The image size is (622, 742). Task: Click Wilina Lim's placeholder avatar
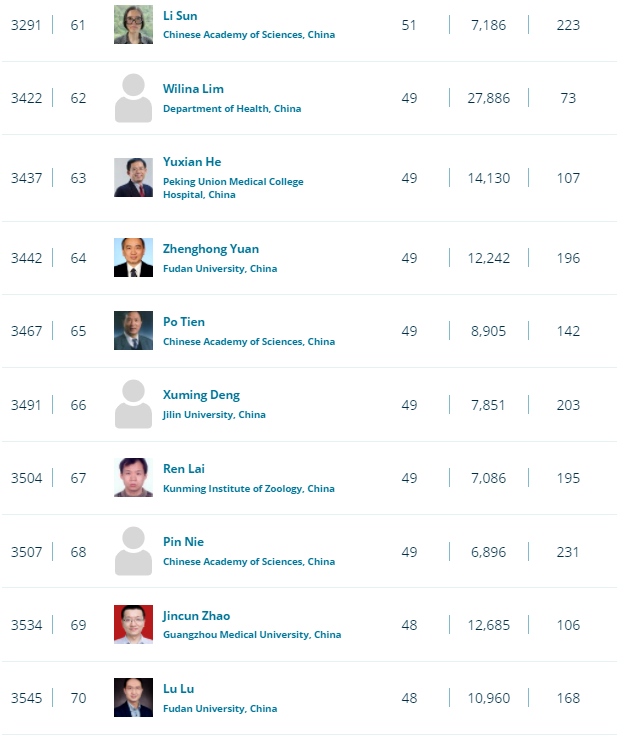point(133,98)
